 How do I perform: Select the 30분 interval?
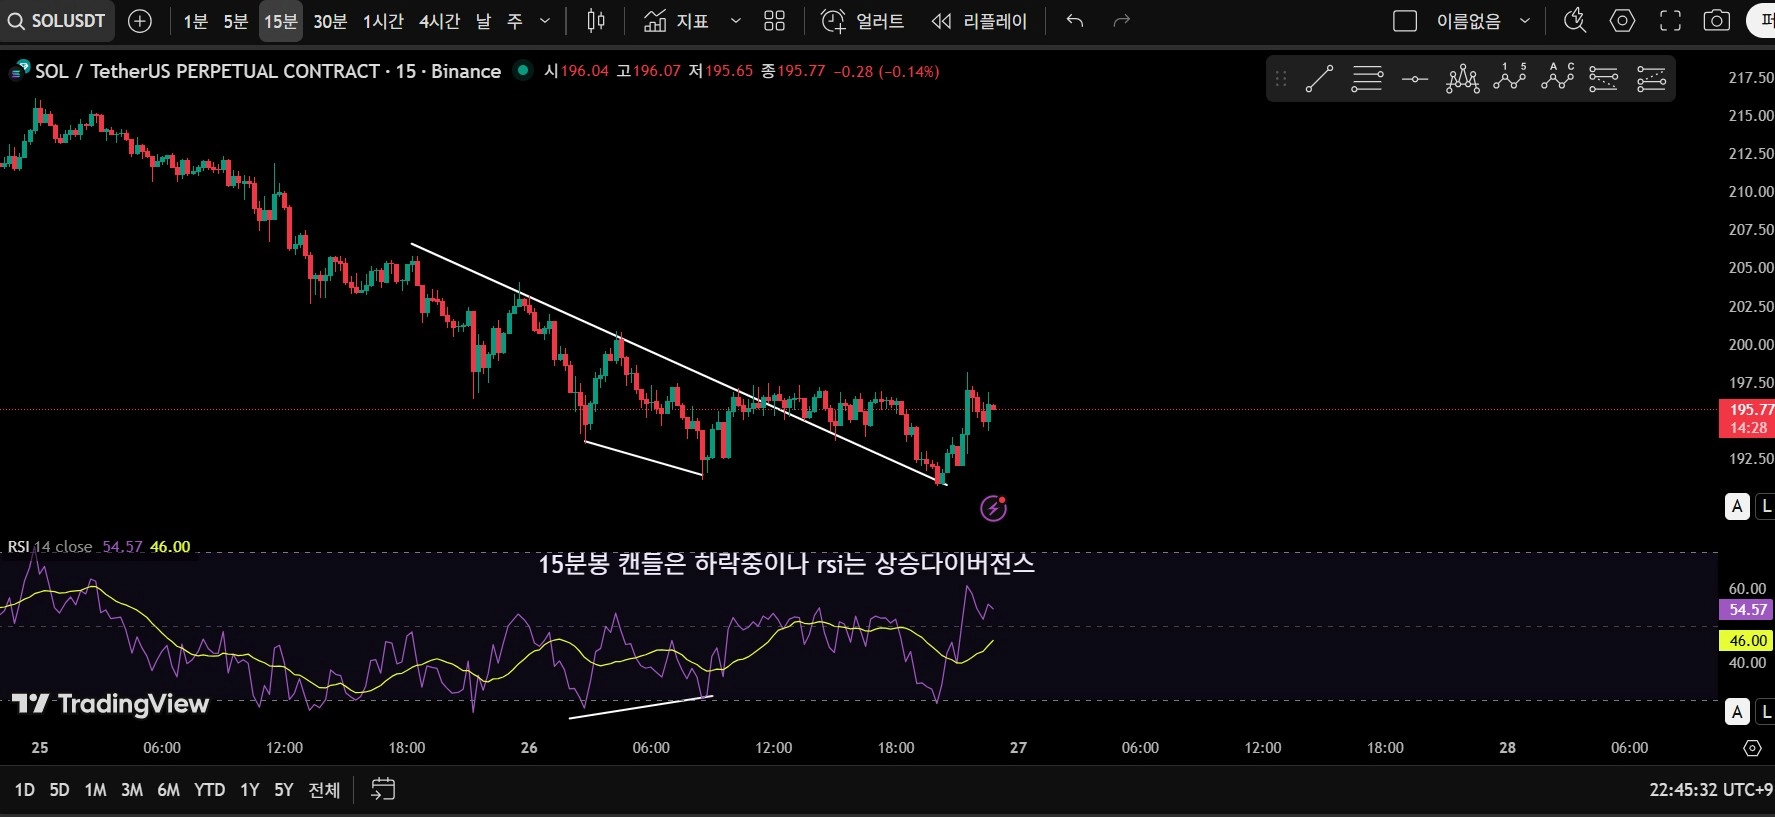click(x=330, y=21)
